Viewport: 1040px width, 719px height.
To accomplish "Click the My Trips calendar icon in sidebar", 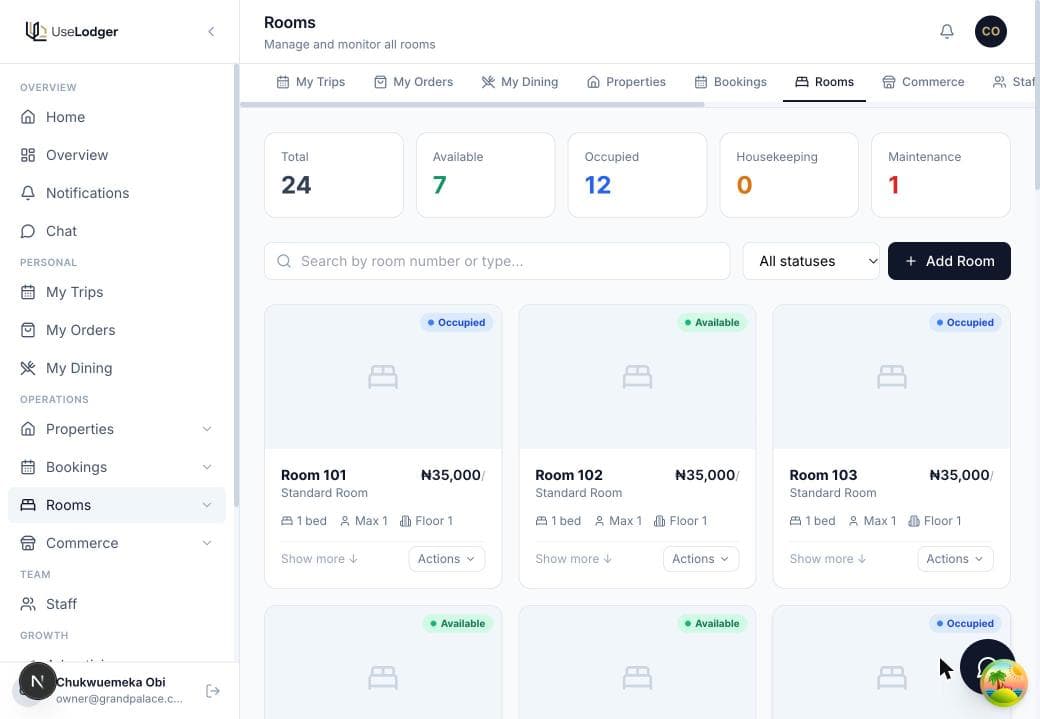I will pos(28,293).
